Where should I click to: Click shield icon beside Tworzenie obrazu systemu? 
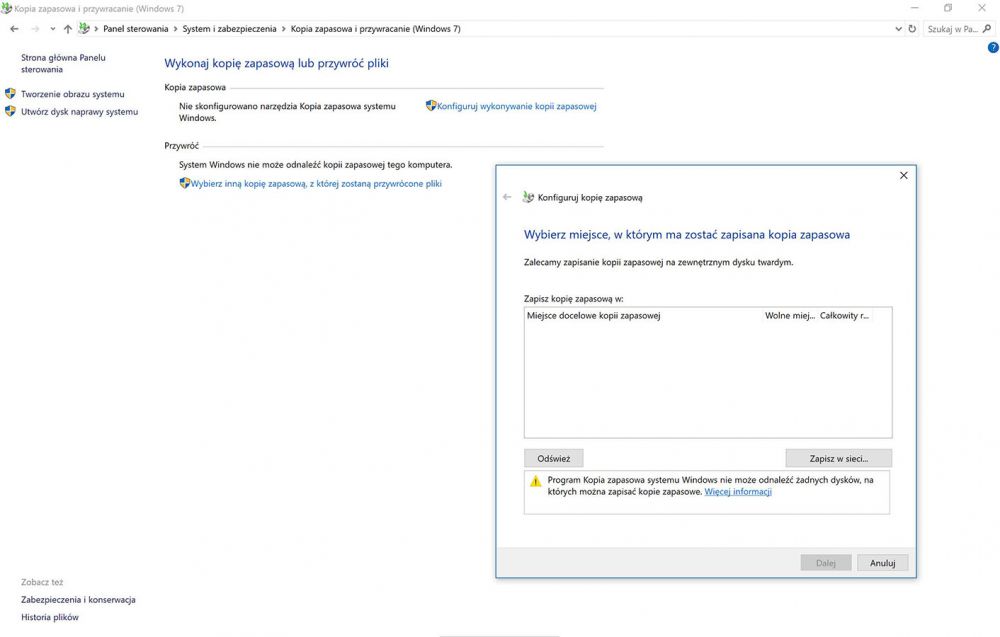pos(10,94)
